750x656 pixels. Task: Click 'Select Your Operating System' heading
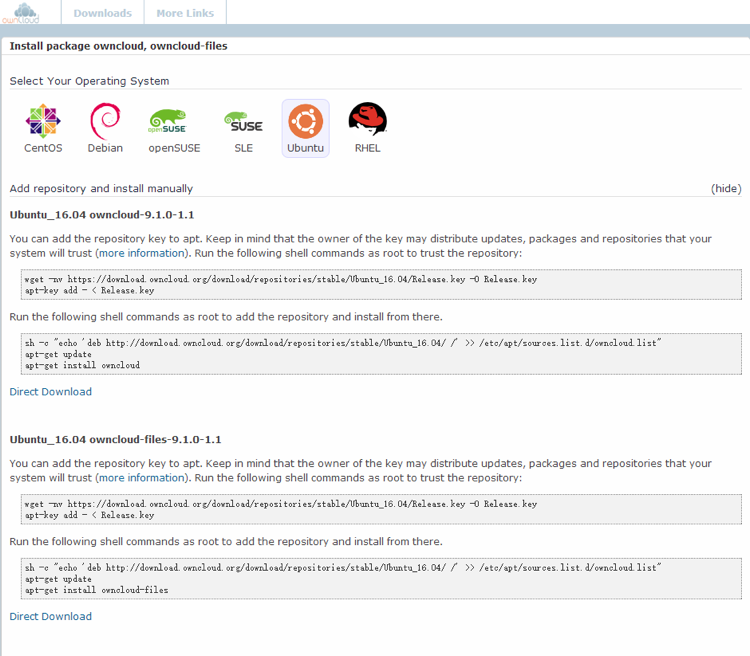pos(89,81)
